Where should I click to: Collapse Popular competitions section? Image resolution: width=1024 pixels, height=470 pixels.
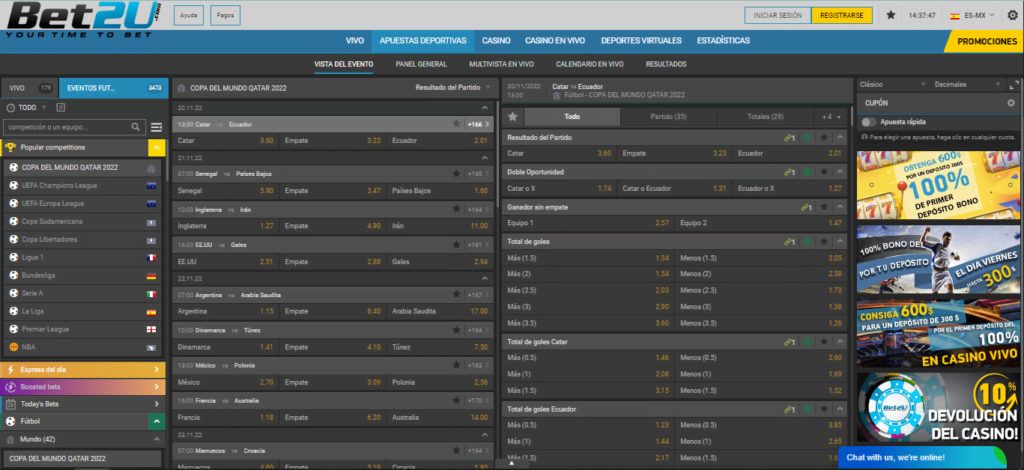(156, 148)
